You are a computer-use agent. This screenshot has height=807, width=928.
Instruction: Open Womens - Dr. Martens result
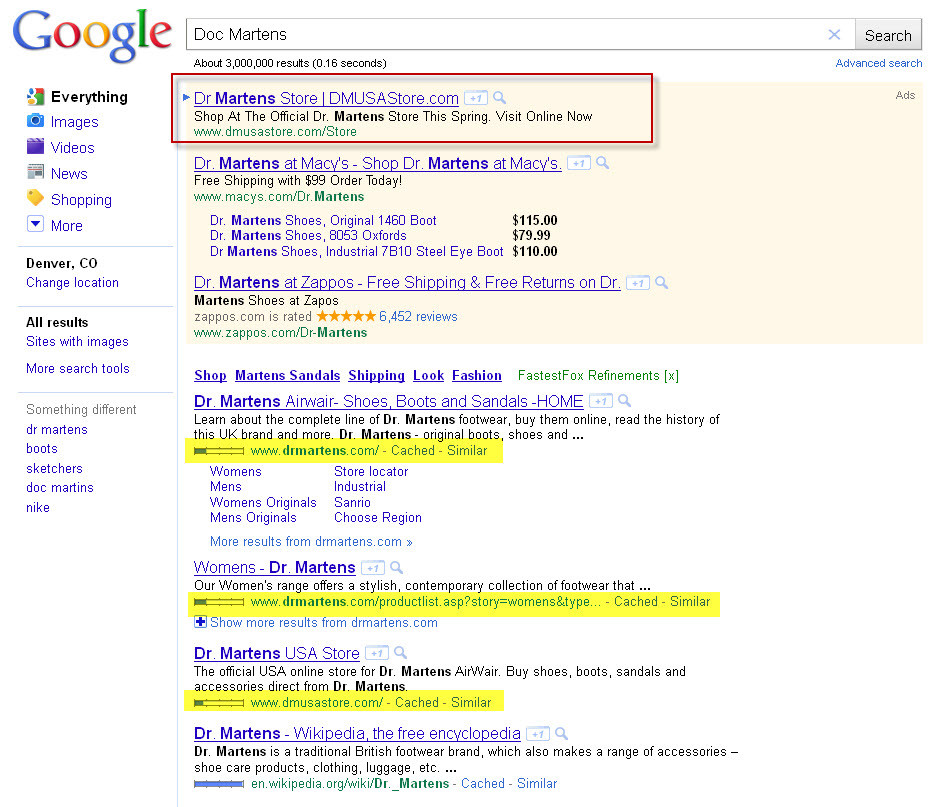tap(275, 568)
